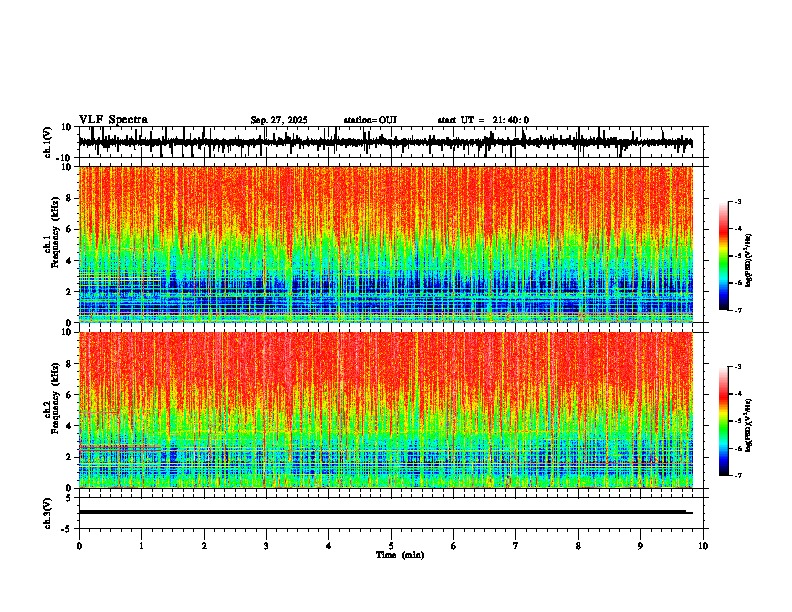
Task: Select the "Time (min)" axis title
Action: pos(400,555)
